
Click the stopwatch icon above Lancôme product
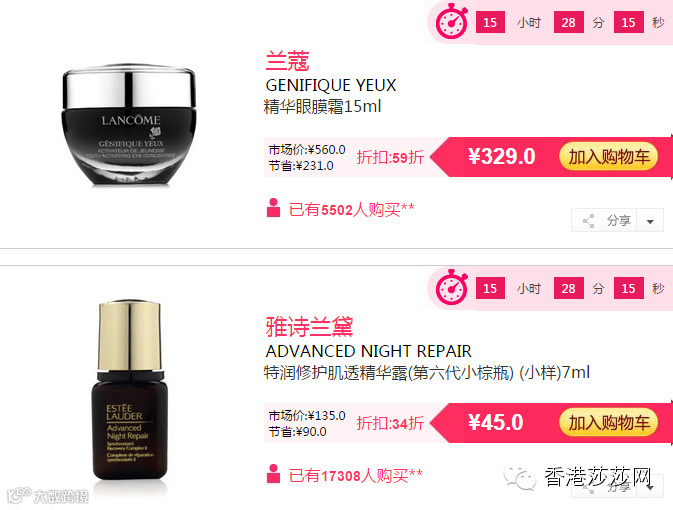point(452,21)
